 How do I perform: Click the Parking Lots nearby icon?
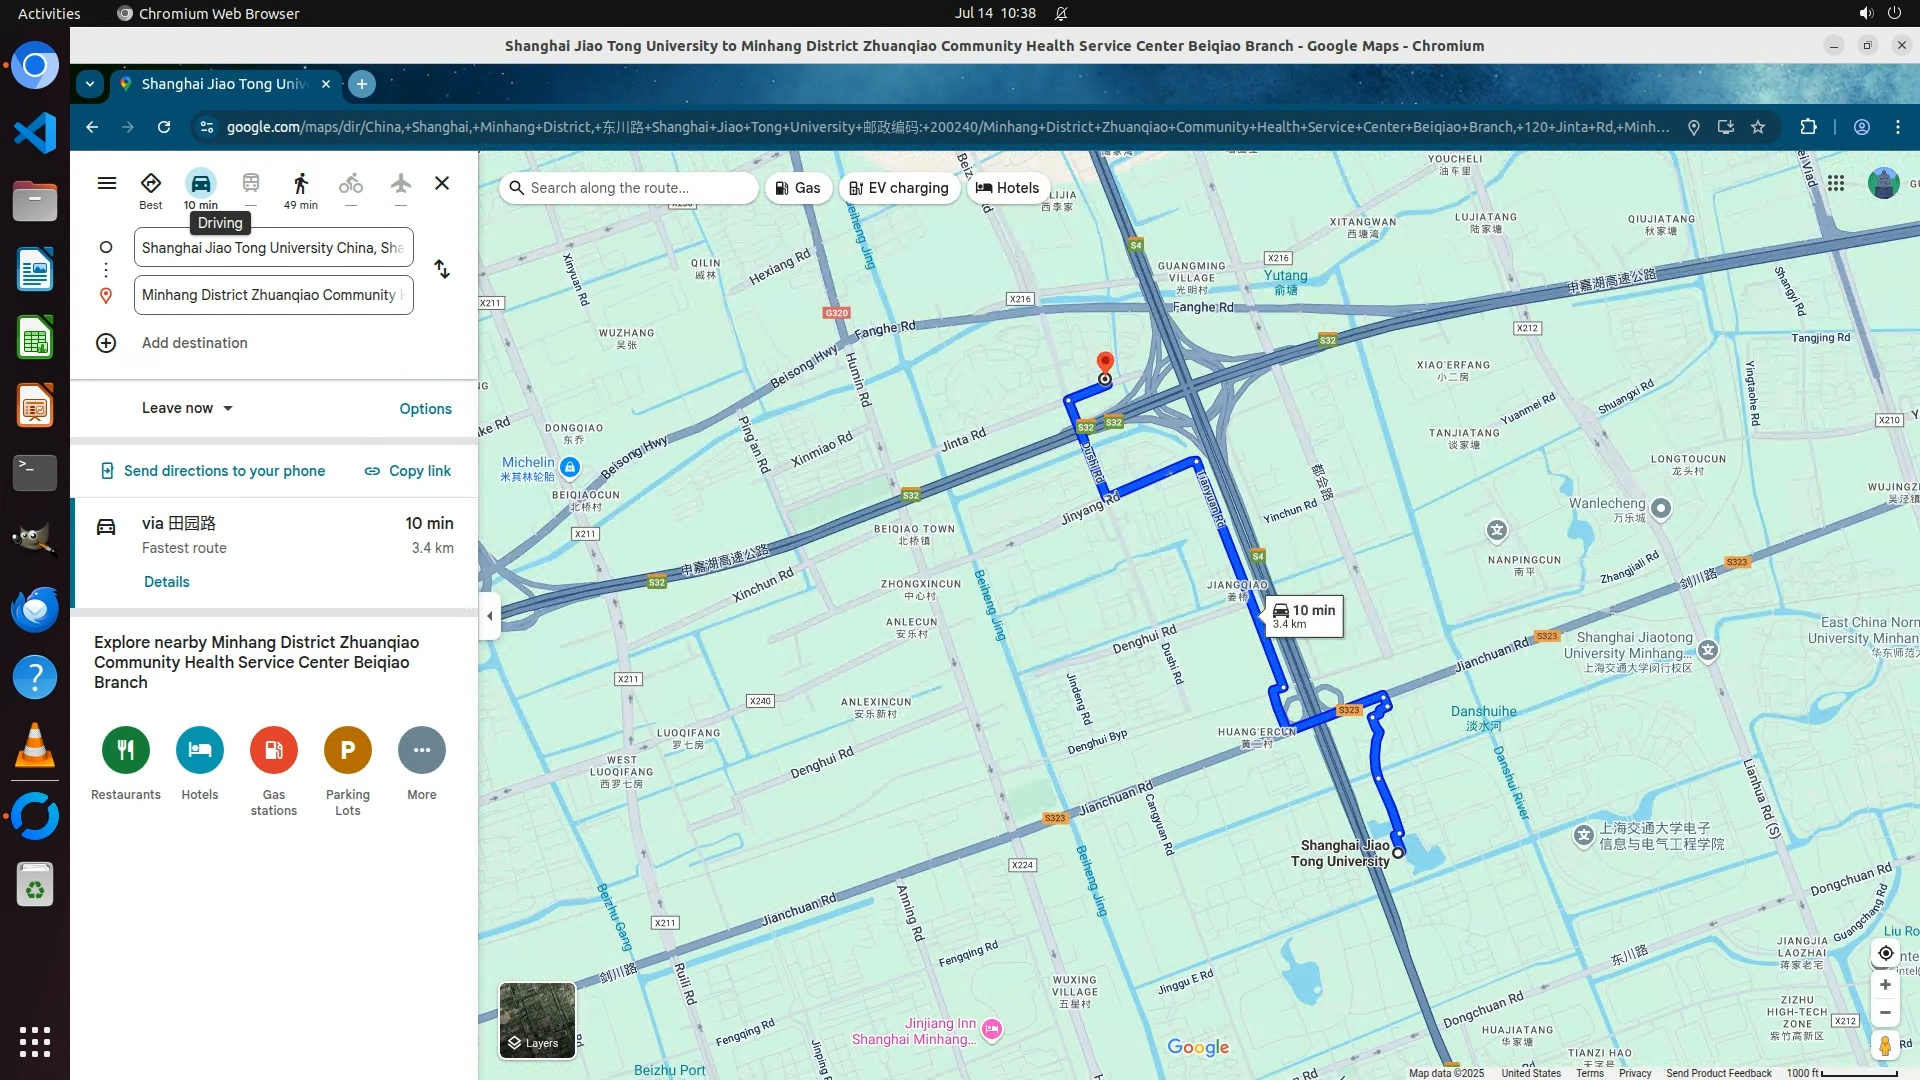(347, 750)
